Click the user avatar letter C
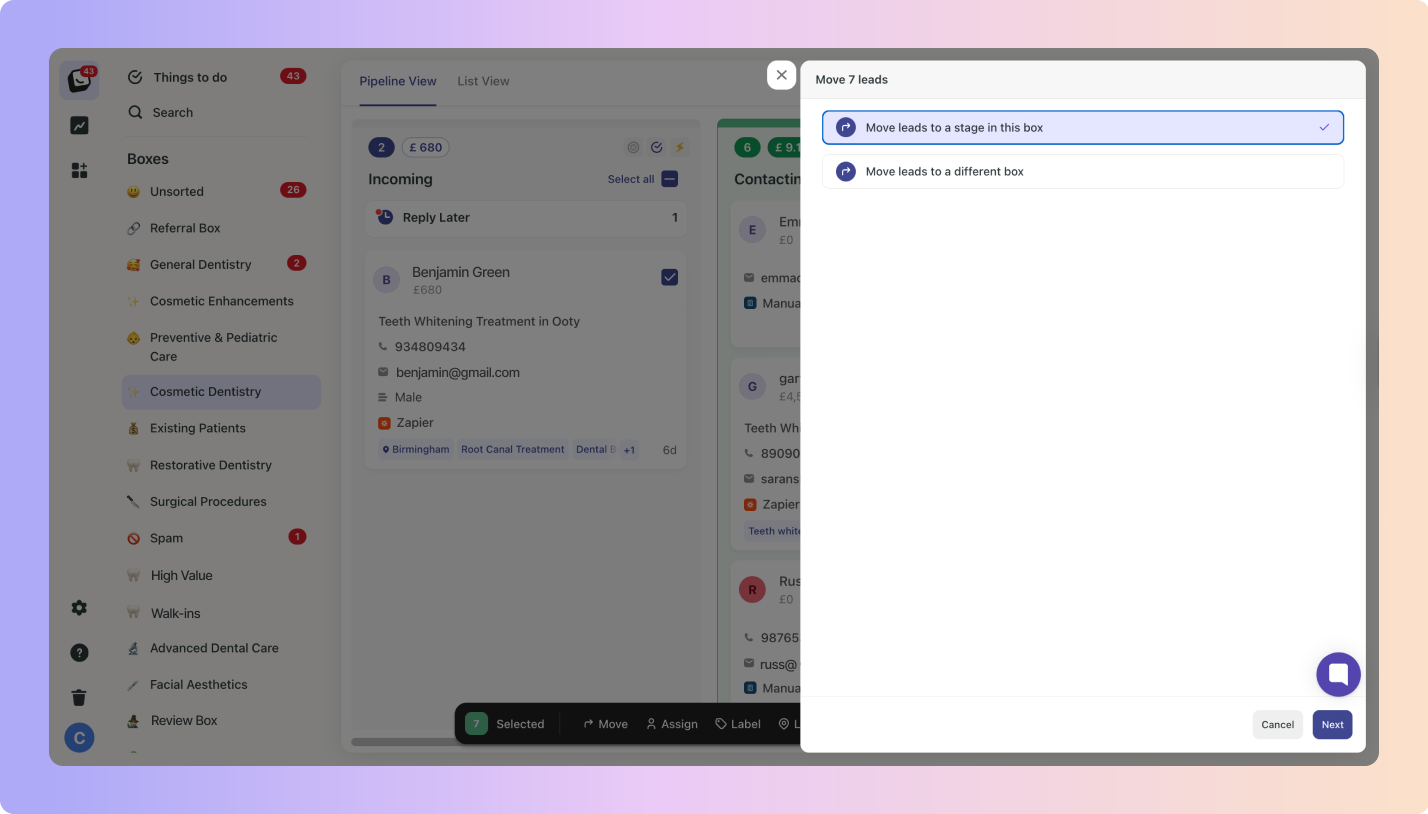 pos(79,738)
